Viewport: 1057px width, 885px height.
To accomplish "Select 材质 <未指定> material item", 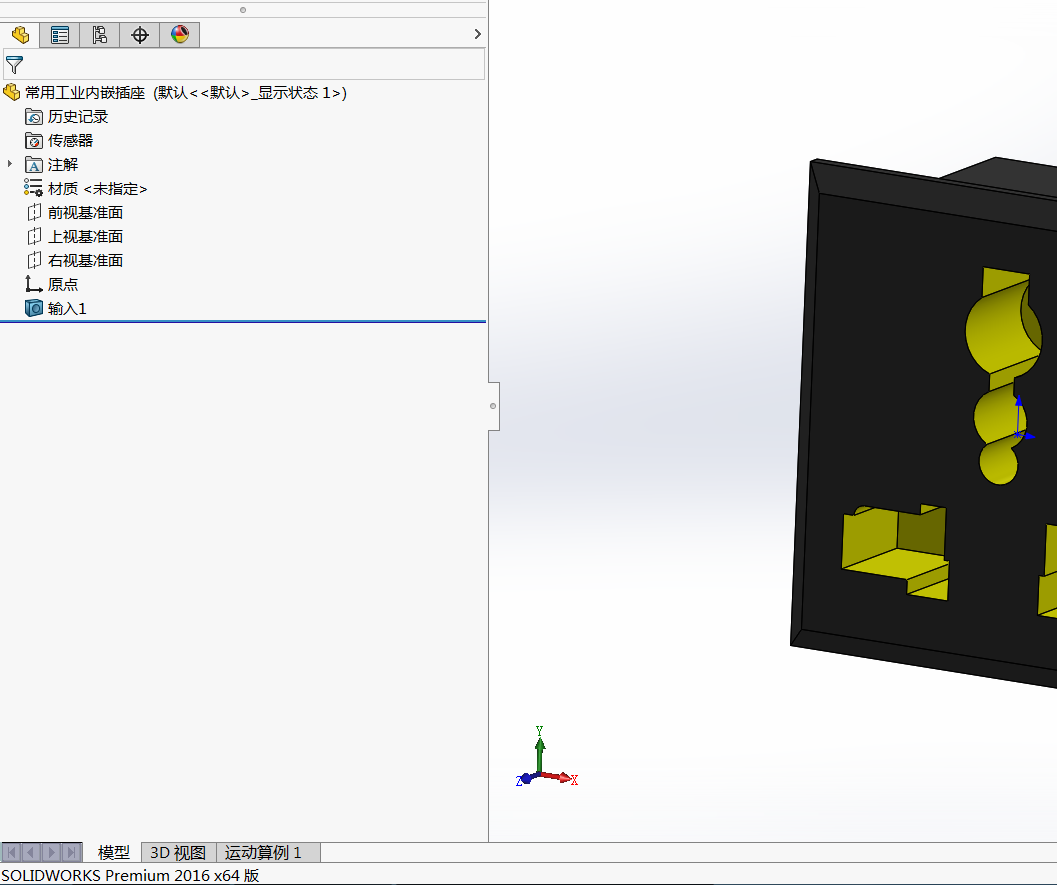I will (x=97, y=189).
